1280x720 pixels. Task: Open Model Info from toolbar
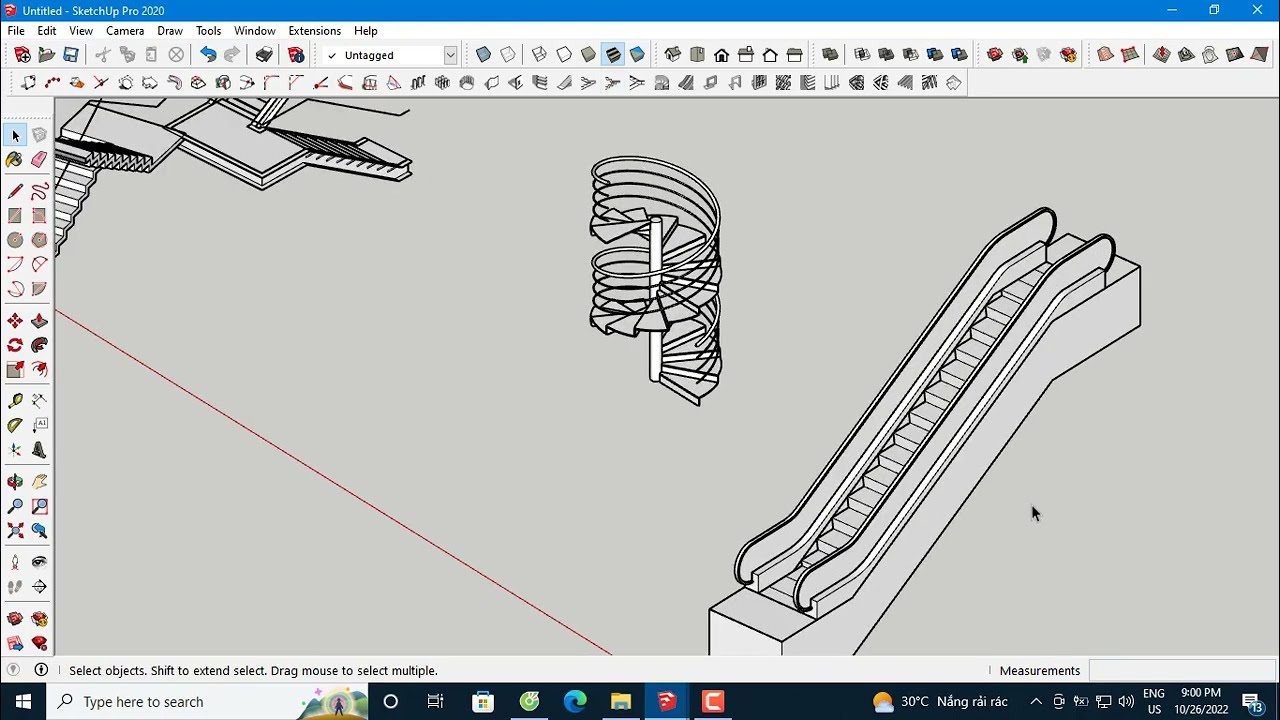tap(296, 55)
